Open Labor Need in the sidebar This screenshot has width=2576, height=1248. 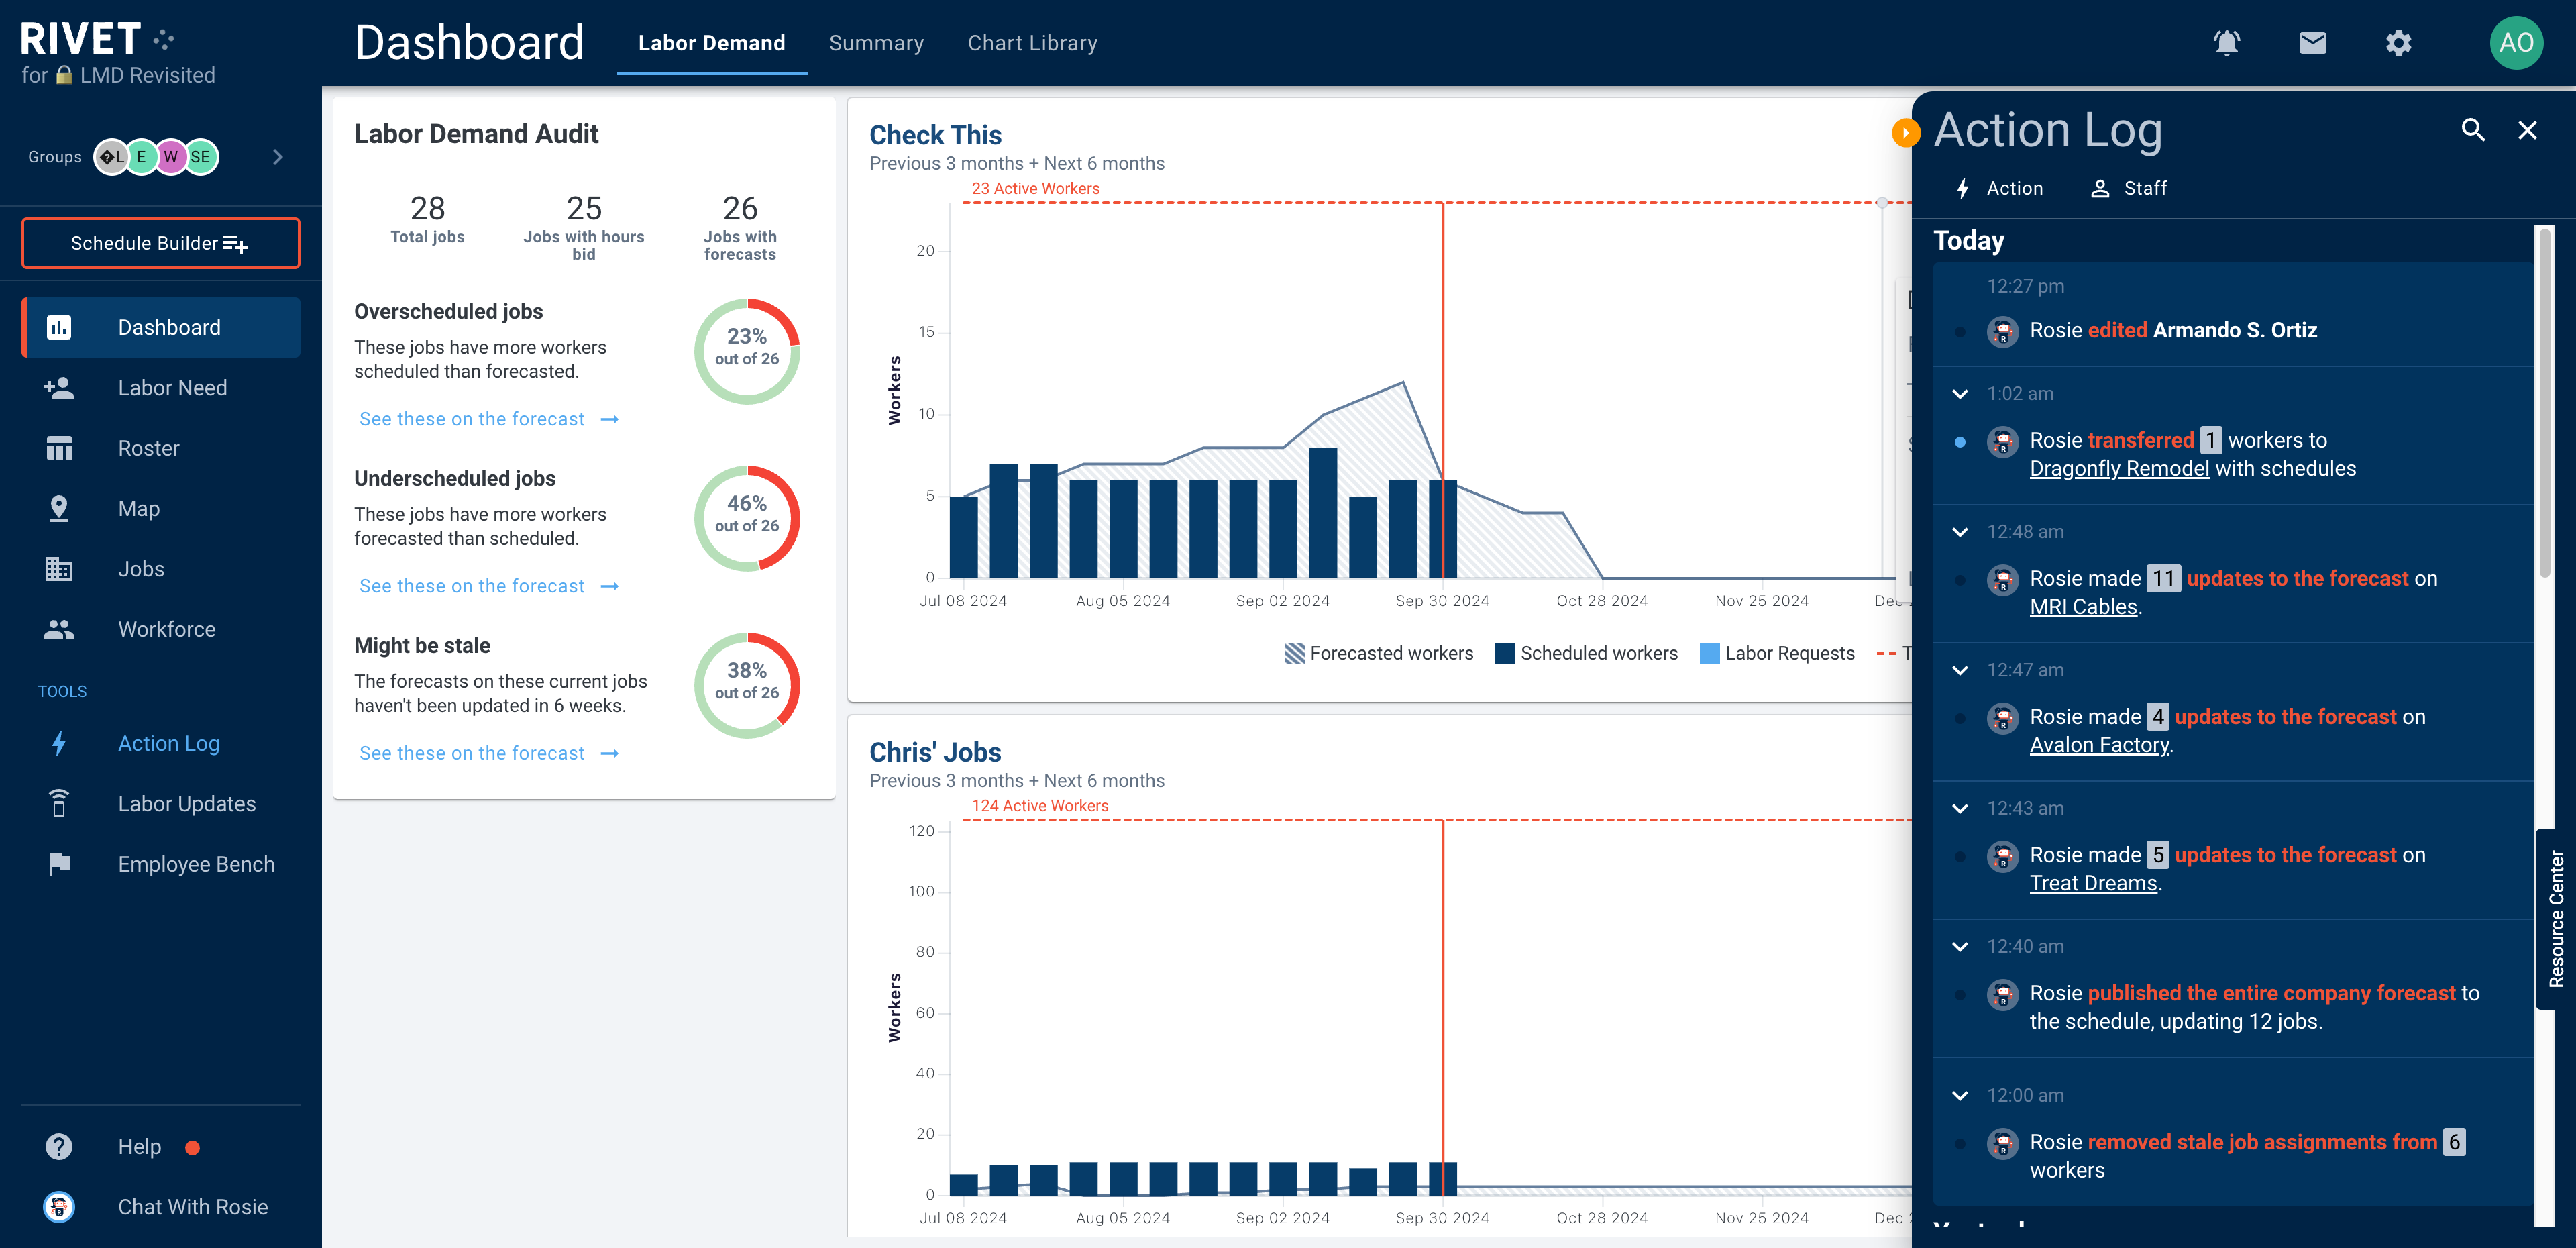pyautogui.click(x=161, y=388)
